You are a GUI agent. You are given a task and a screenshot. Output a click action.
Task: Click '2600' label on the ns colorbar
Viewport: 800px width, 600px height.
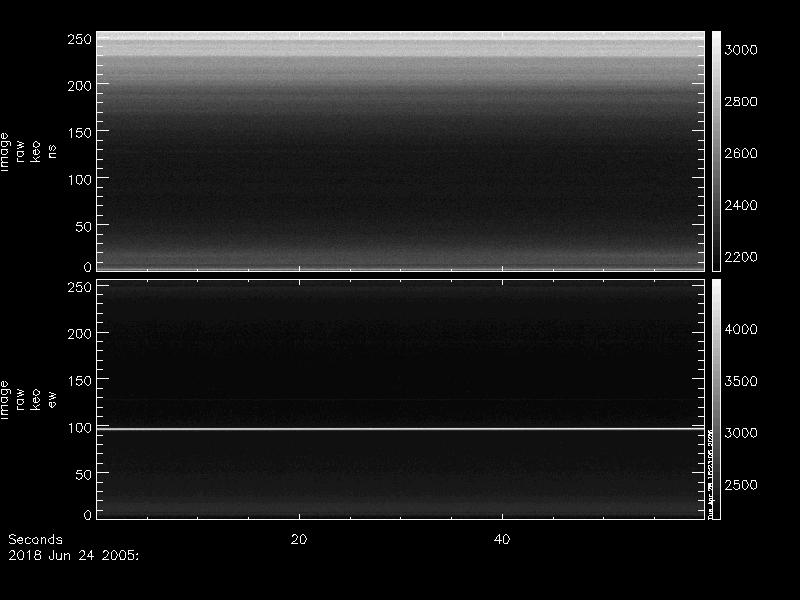coord(741,153)
